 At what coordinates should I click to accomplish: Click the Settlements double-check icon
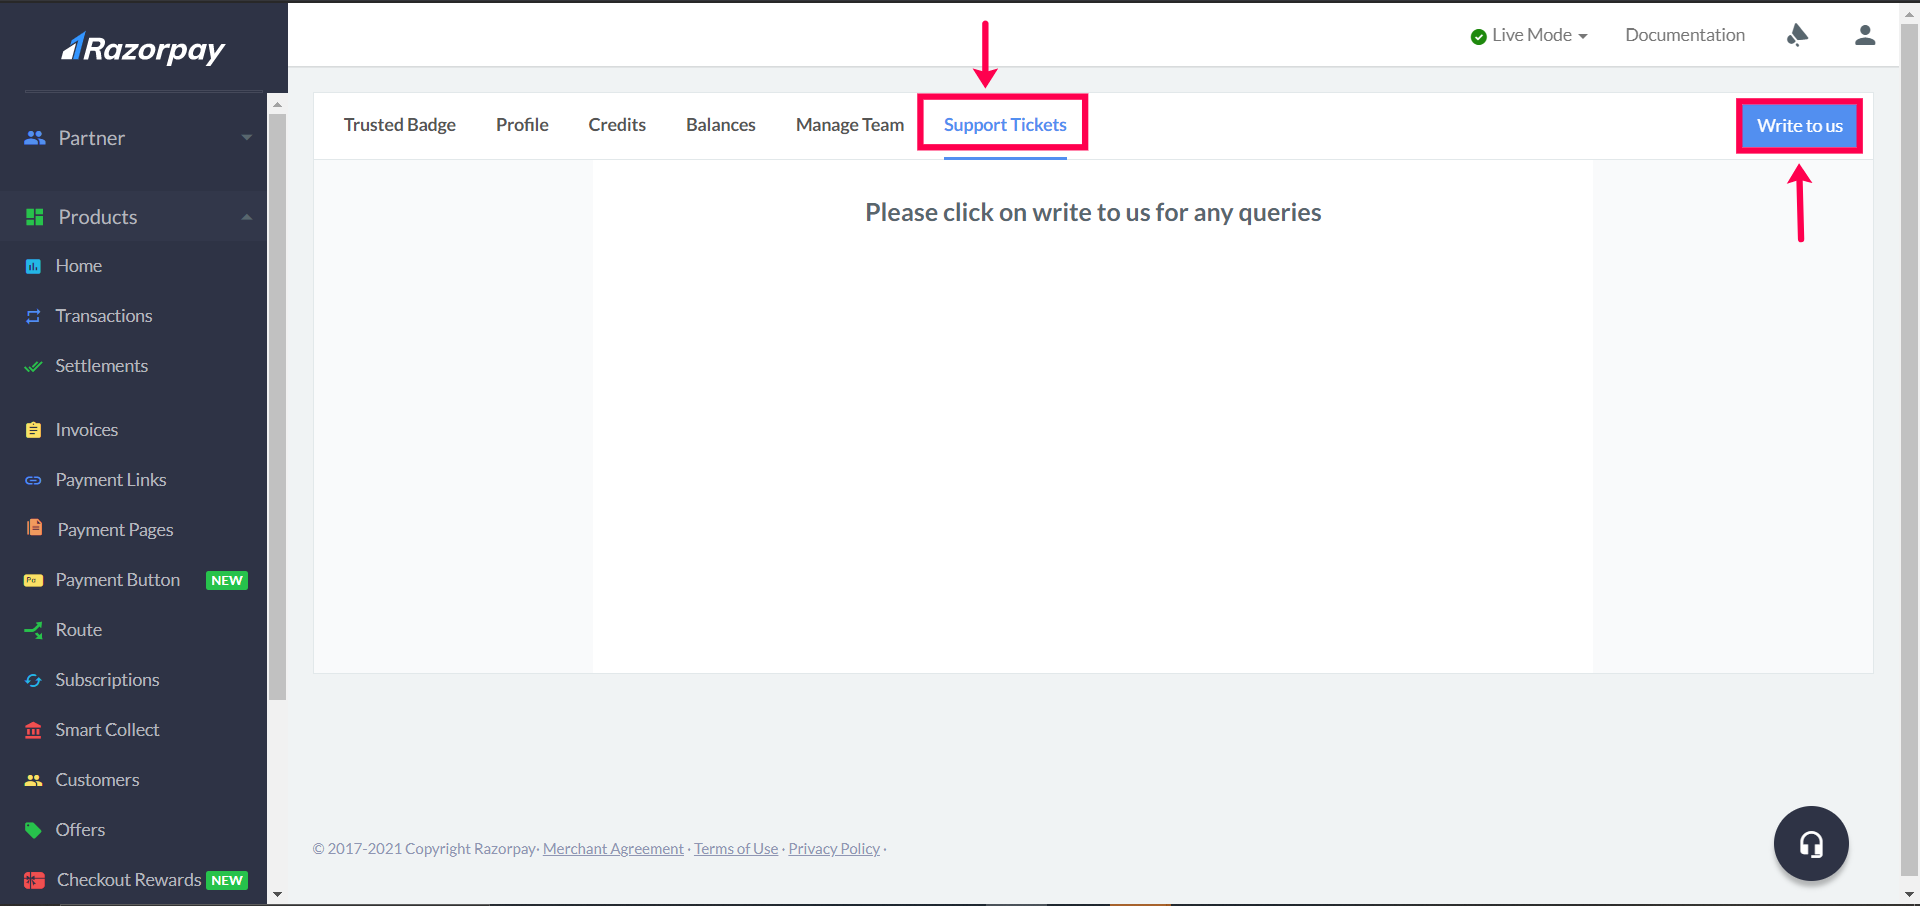[33, 366]
